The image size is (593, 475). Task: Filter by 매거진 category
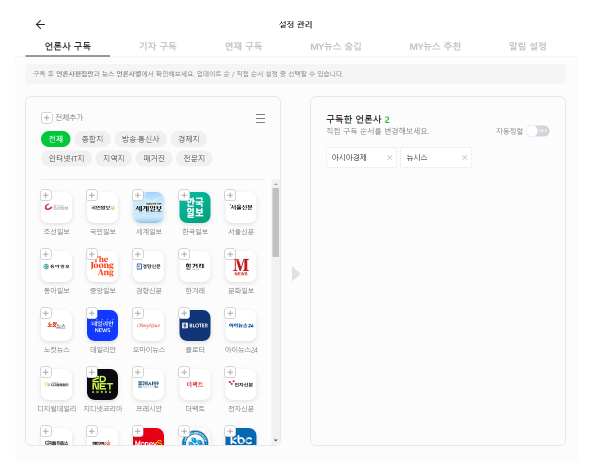pyautogui.click(x=154, y=158)
